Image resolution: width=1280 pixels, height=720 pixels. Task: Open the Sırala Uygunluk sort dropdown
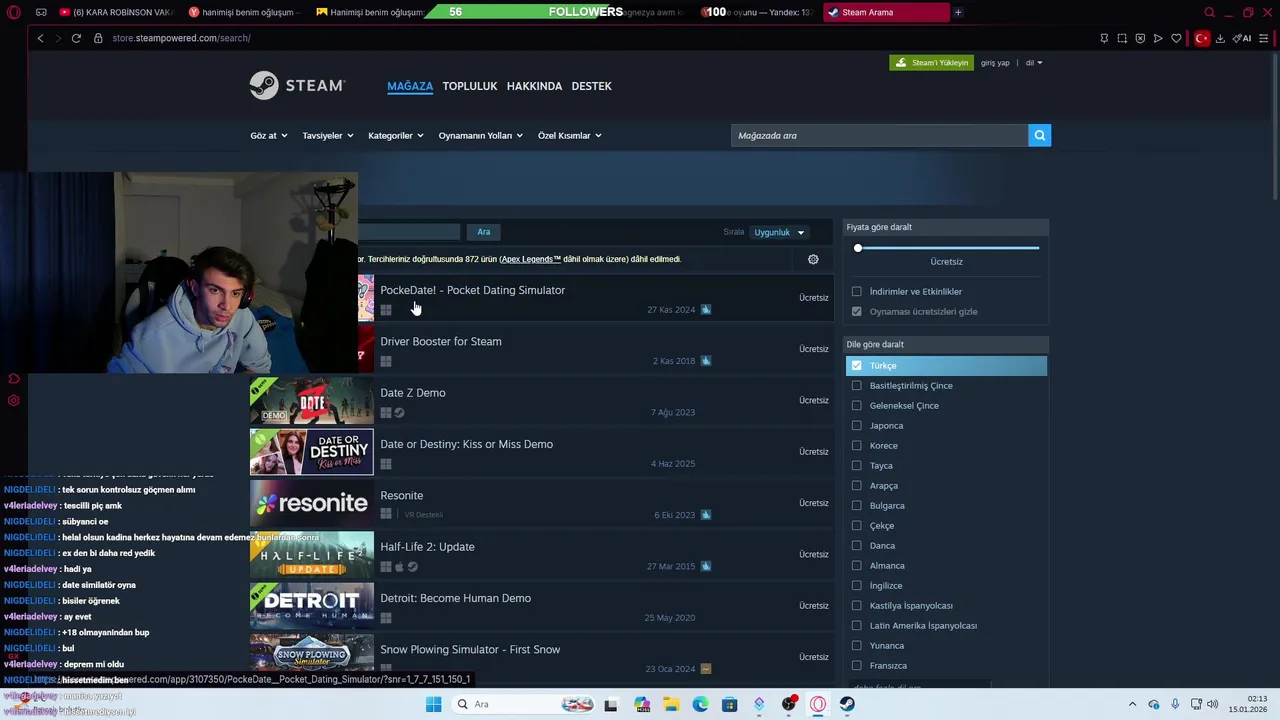(x=779, y=232)
